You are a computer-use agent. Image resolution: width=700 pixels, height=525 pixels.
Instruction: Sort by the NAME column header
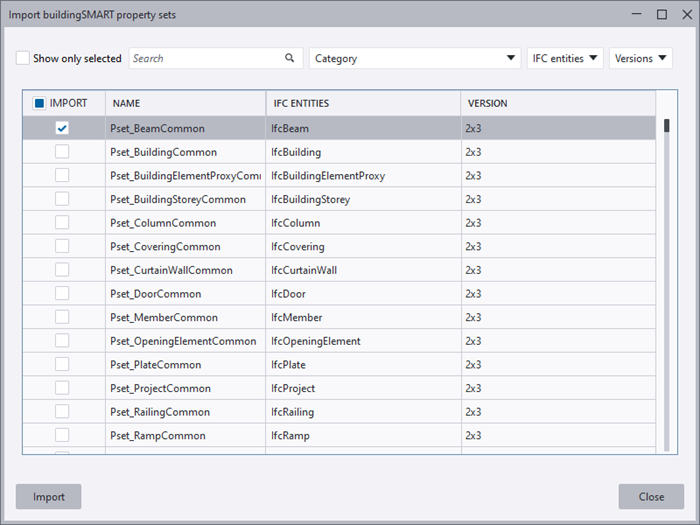126,103
